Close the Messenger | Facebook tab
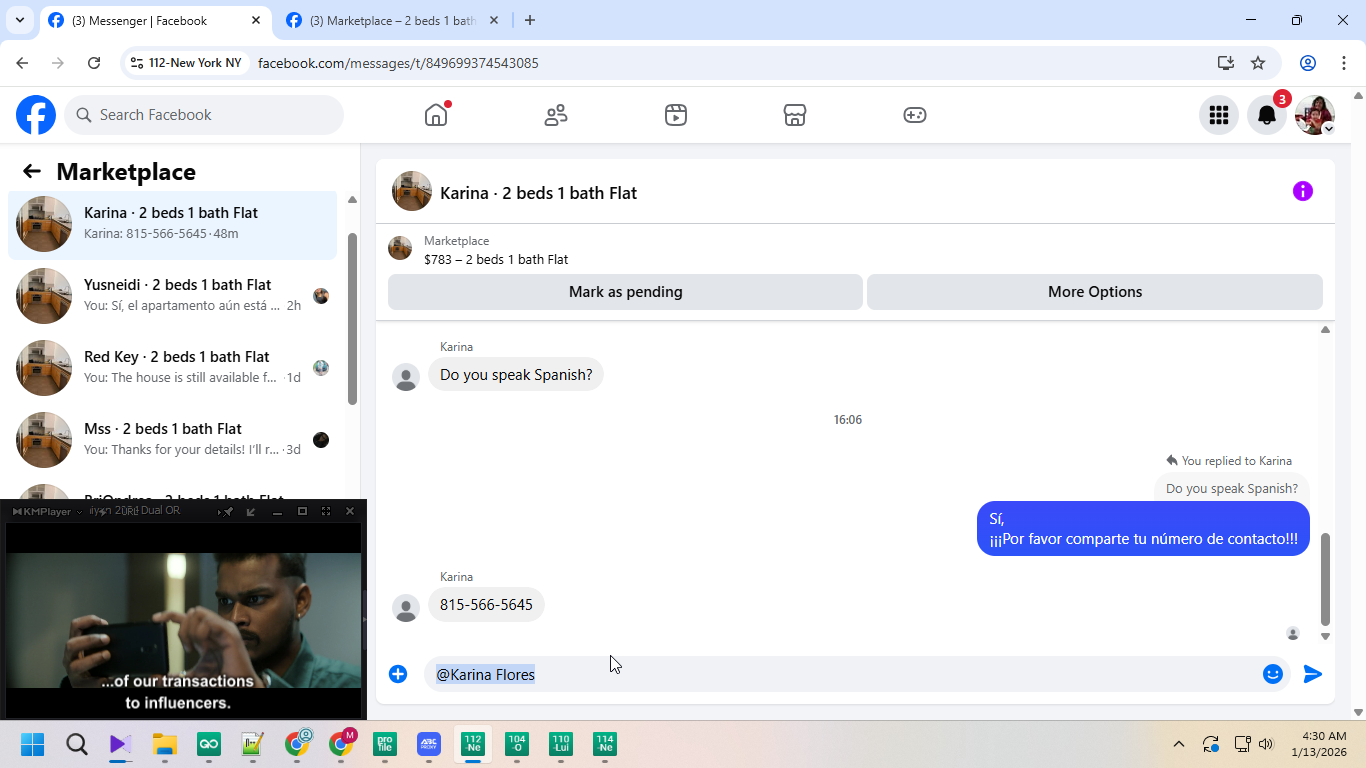This screenshot has height=768, width=1366. [x=256, y=20]
